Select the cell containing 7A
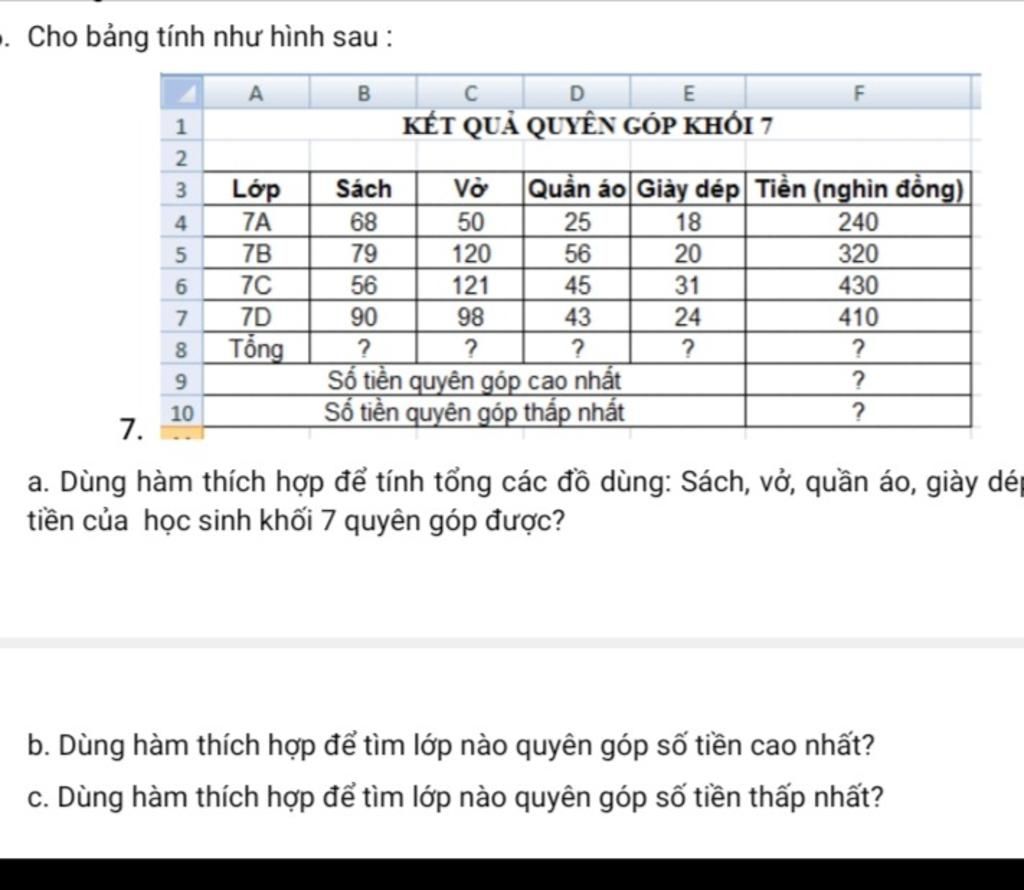Image resolution: width=1024 pixels, height=890 pixels. pyautogui.click(x=255, y=221)
